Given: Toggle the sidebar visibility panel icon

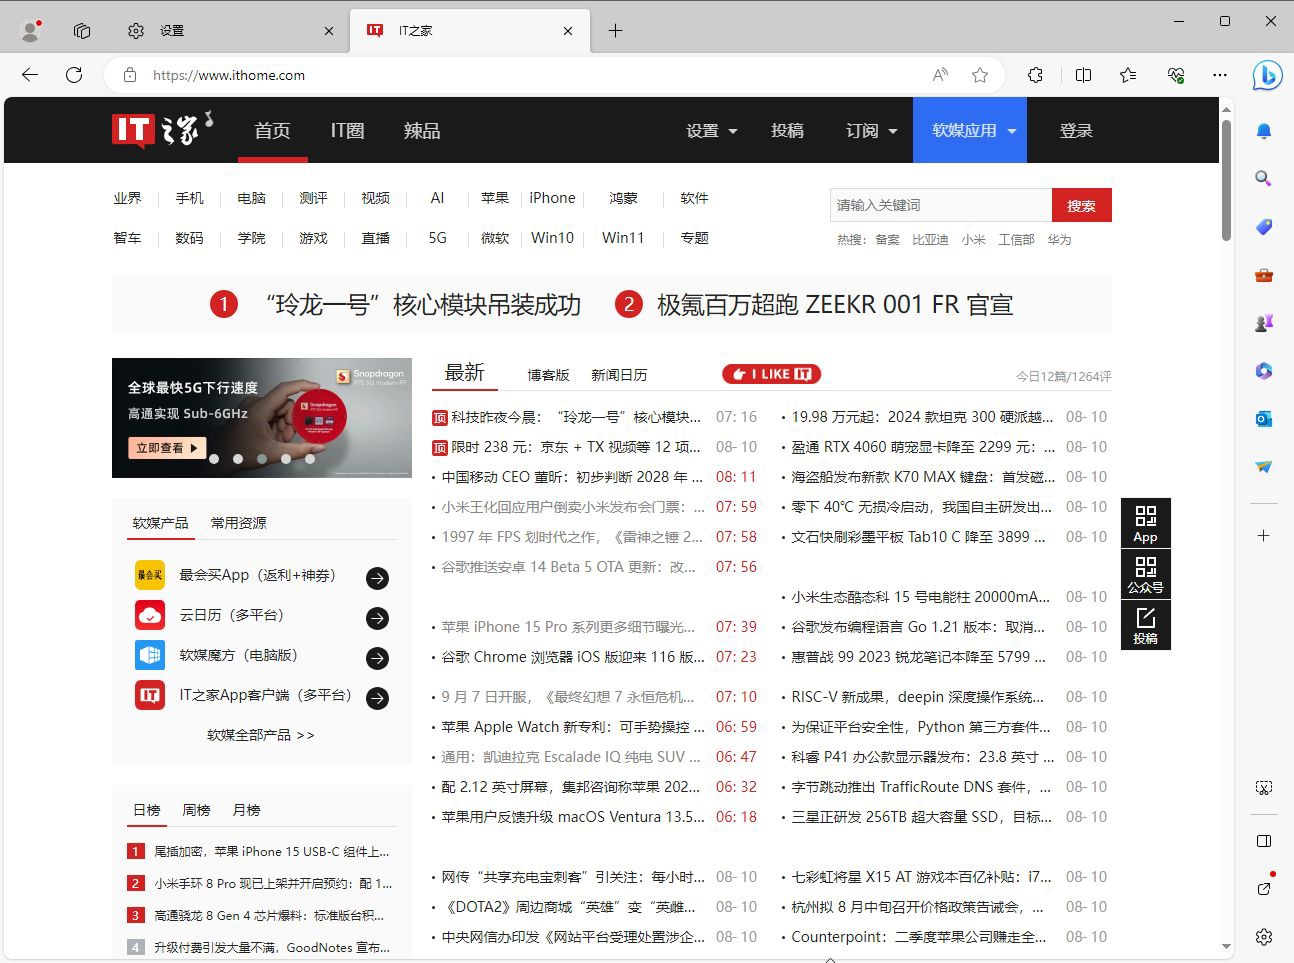Looking at the screenshot, I should click(x=1264, y=841).
